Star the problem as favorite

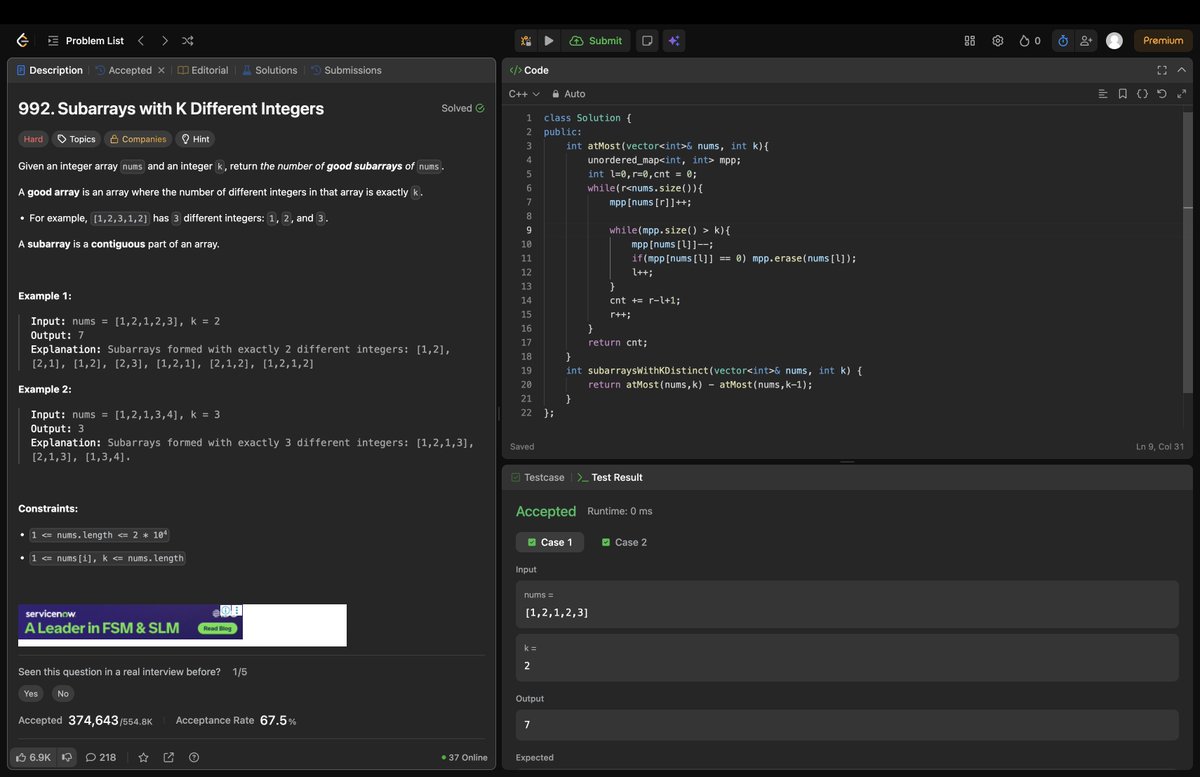(x=143, y=757)
